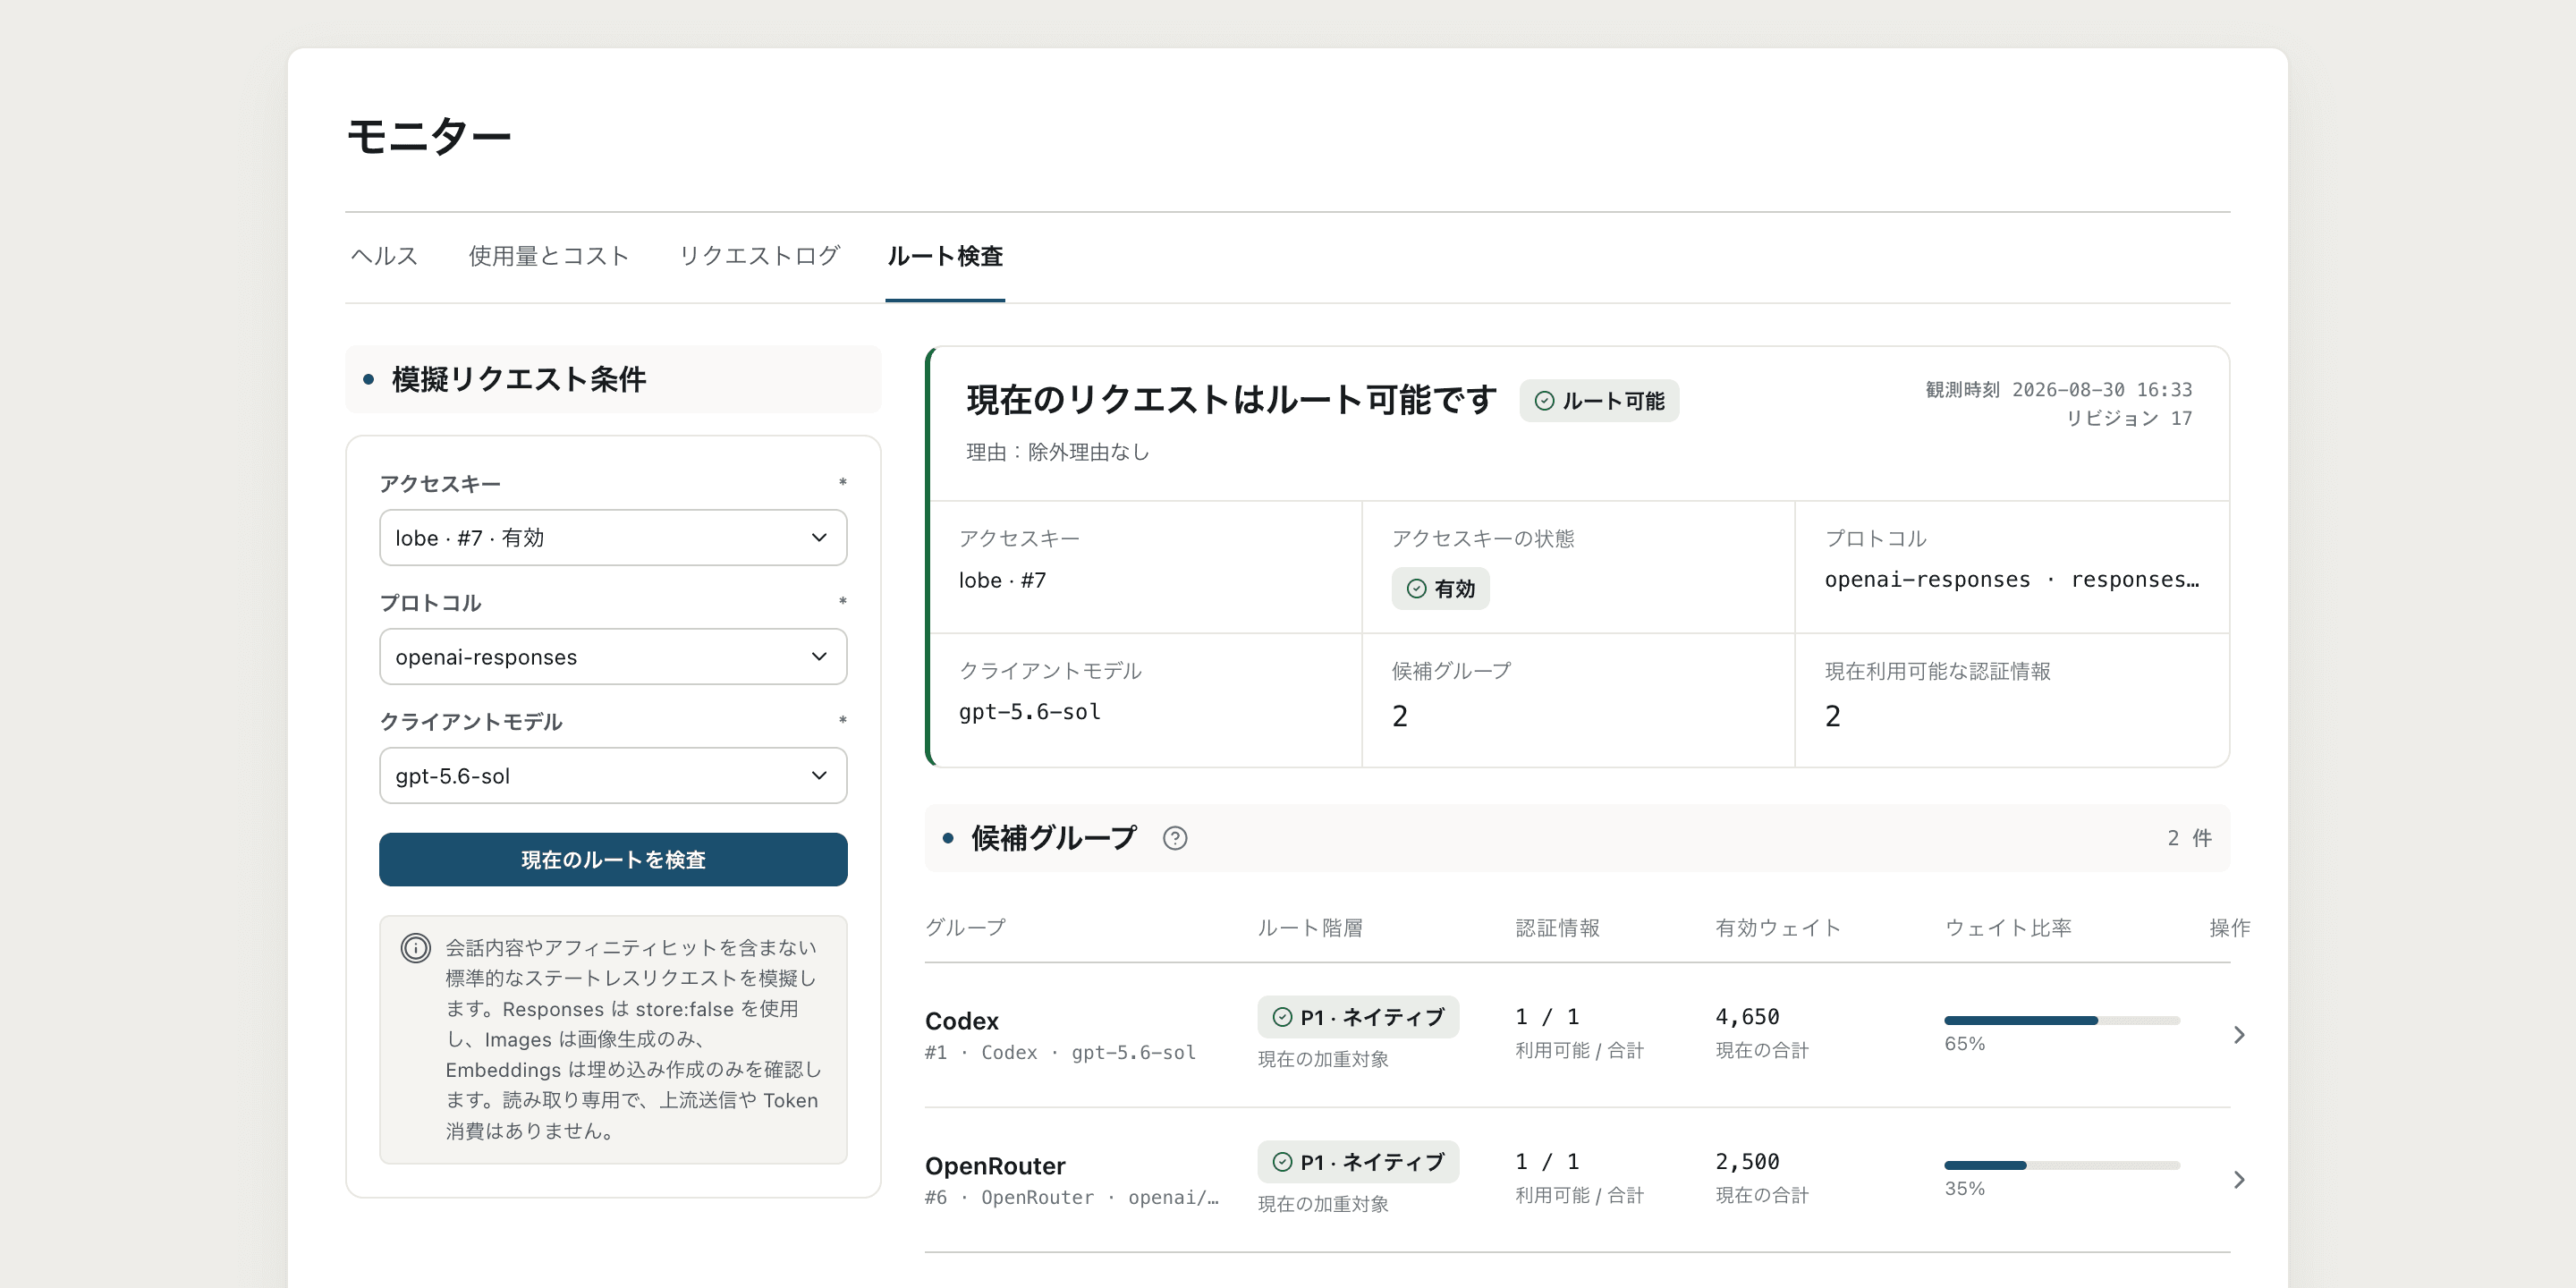The width and height of the screenshot is (2576, 1288).
Task: Click the effective weight value 4,650
Action: point(1747,1017)
